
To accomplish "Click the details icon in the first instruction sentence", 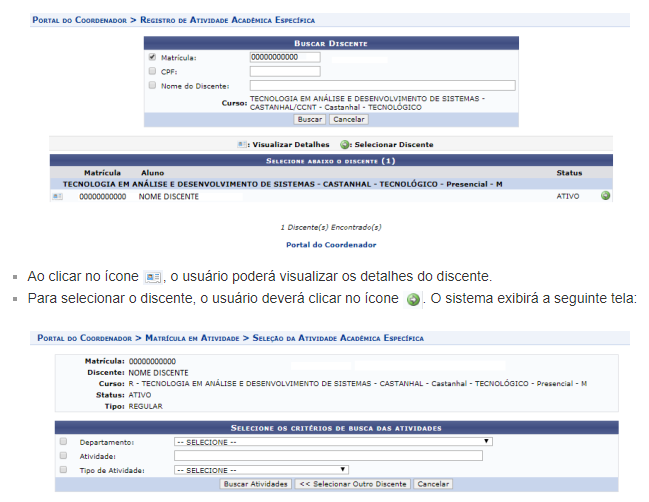I will click(153, 276).
